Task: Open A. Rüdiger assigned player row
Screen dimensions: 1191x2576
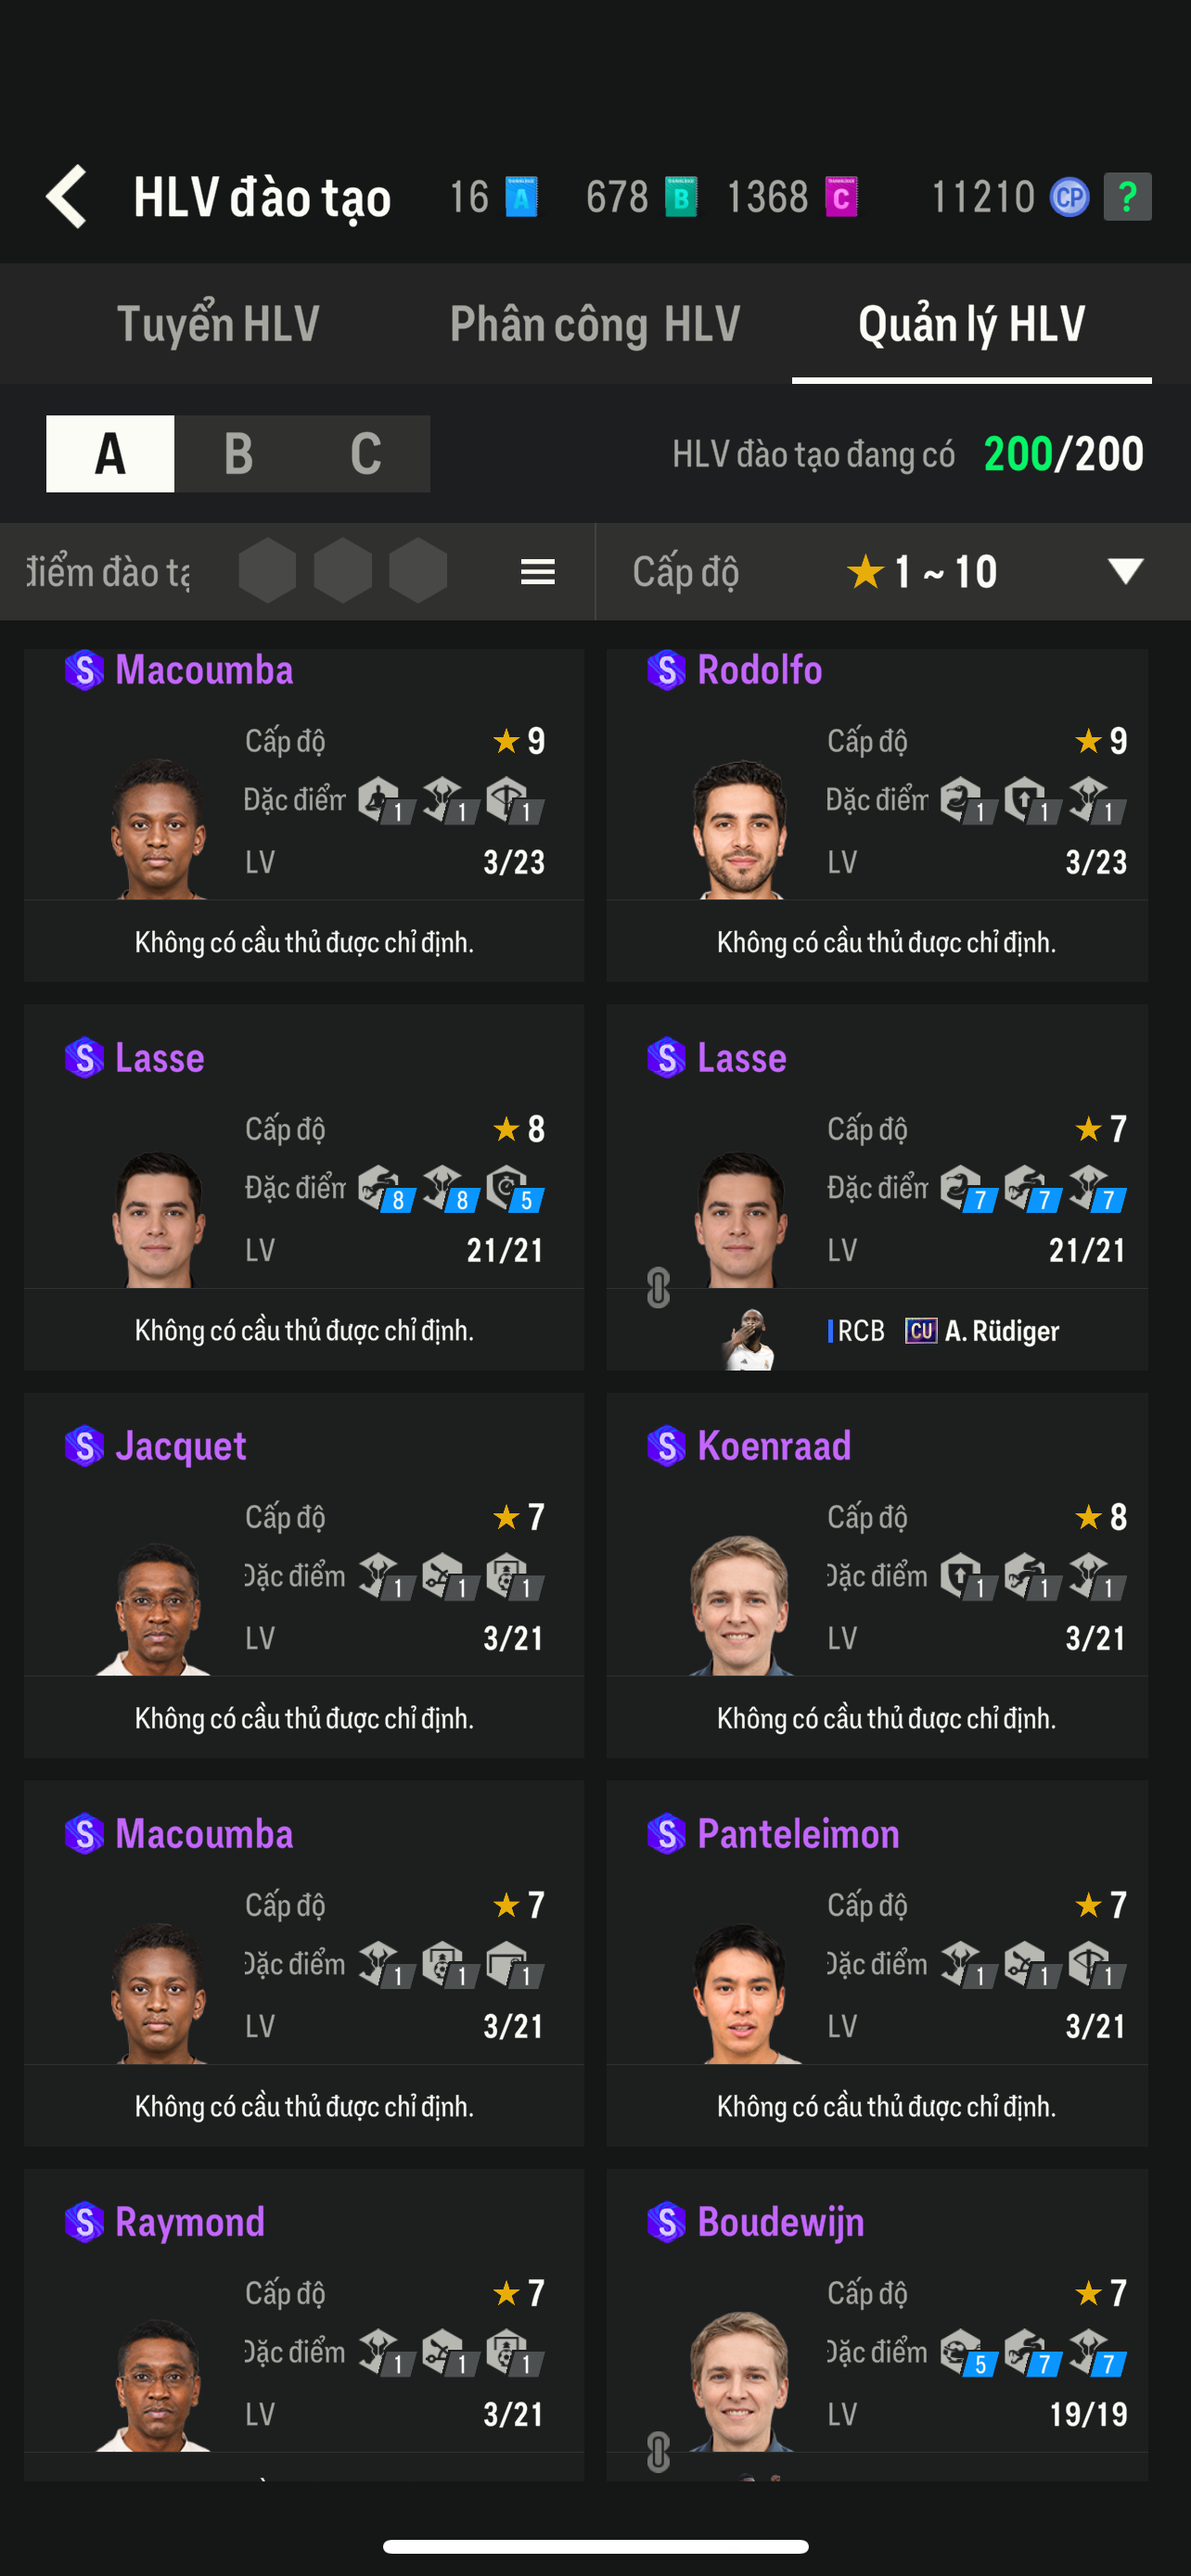Action: click(877, 1330)
